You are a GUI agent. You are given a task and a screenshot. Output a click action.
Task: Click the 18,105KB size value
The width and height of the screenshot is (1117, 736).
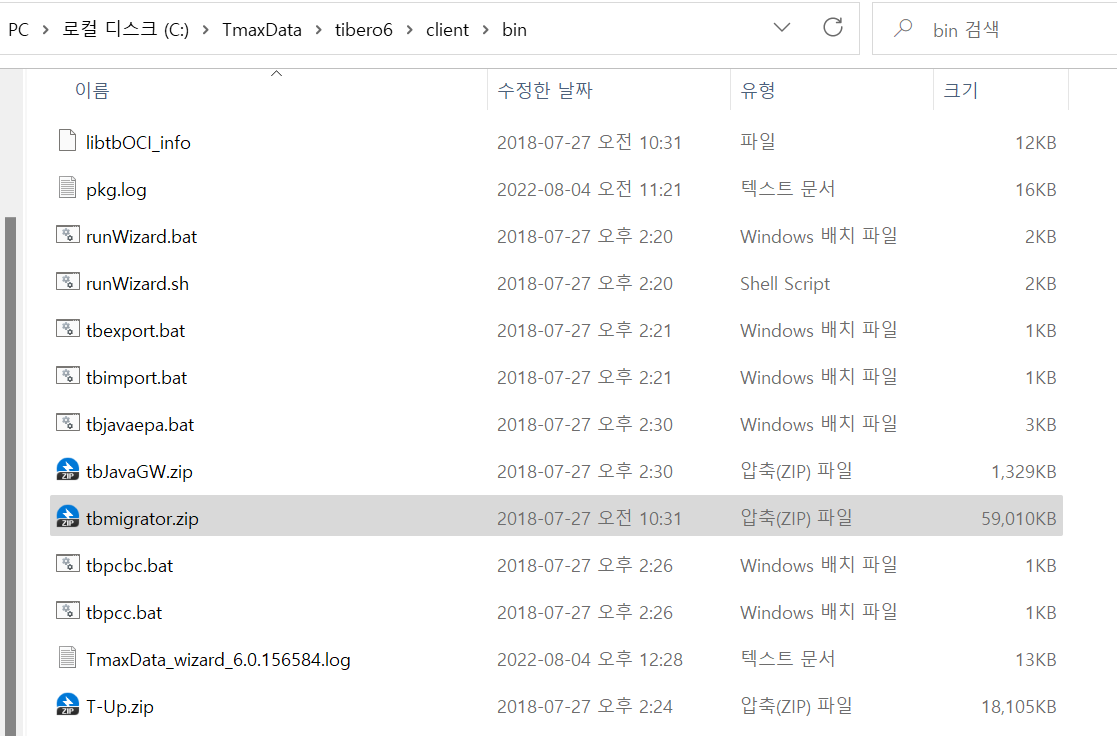[x=1019, y=707]
